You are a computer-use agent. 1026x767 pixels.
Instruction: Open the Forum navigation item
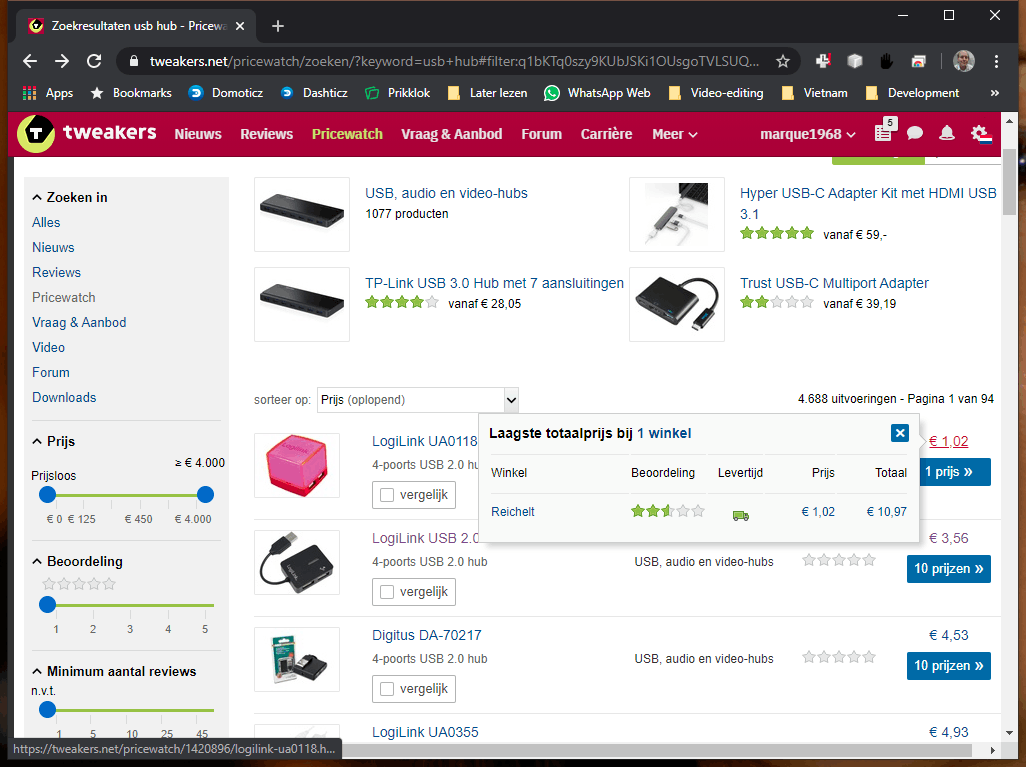pyautogui.click(x=541, y=134)
